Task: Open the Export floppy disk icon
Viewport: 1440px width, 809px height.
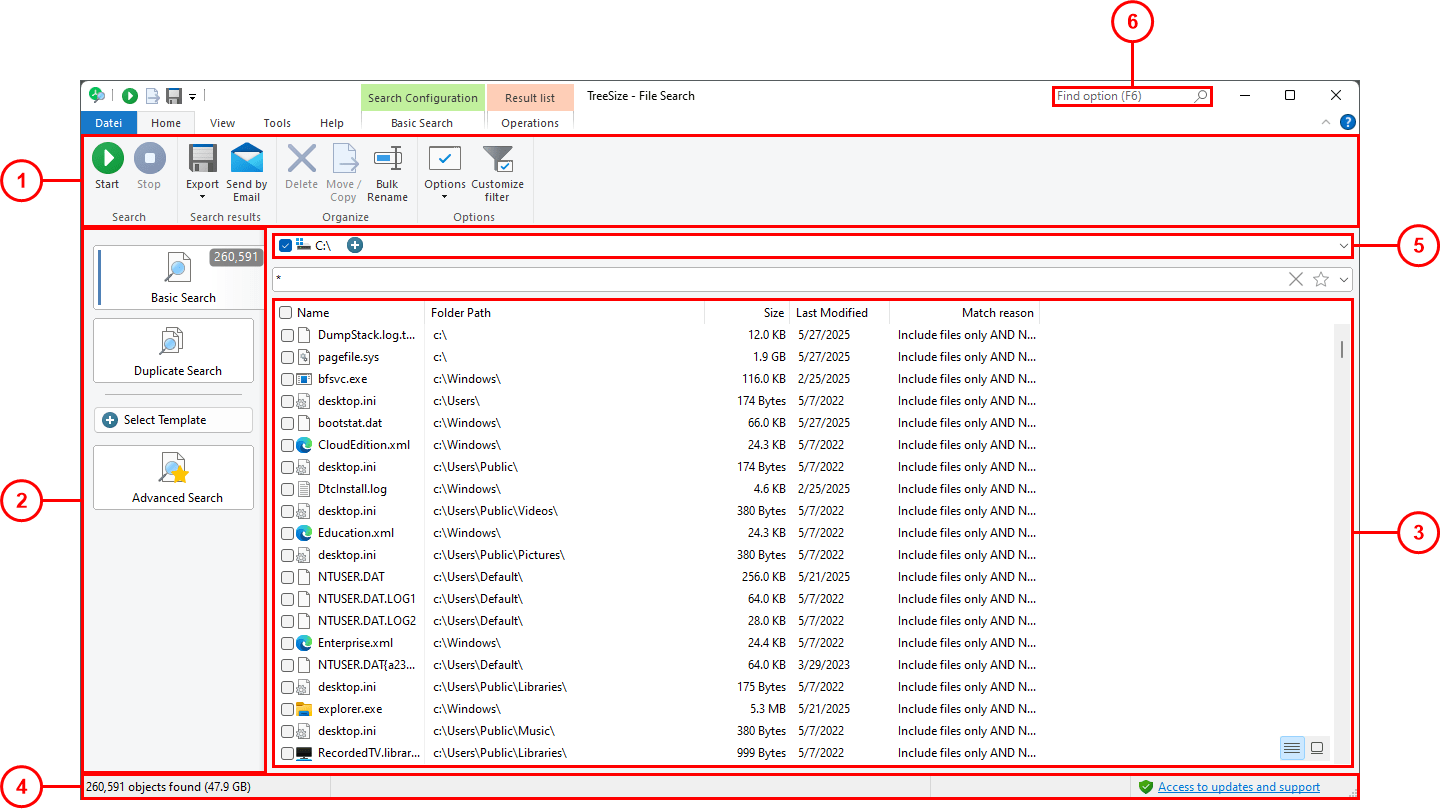Action: pyautogui.click(x=203, y=158)
